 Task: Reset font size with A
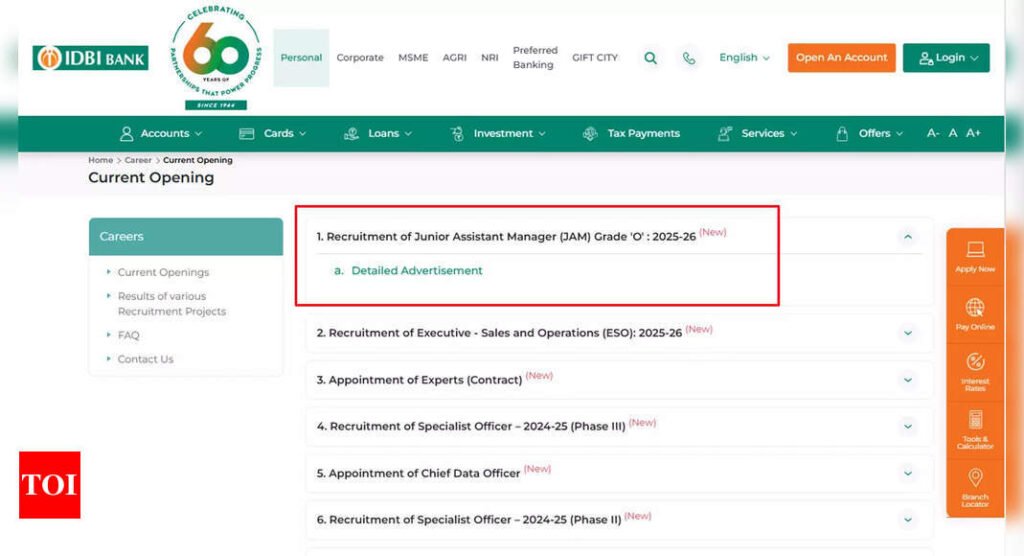click(953, 133)
